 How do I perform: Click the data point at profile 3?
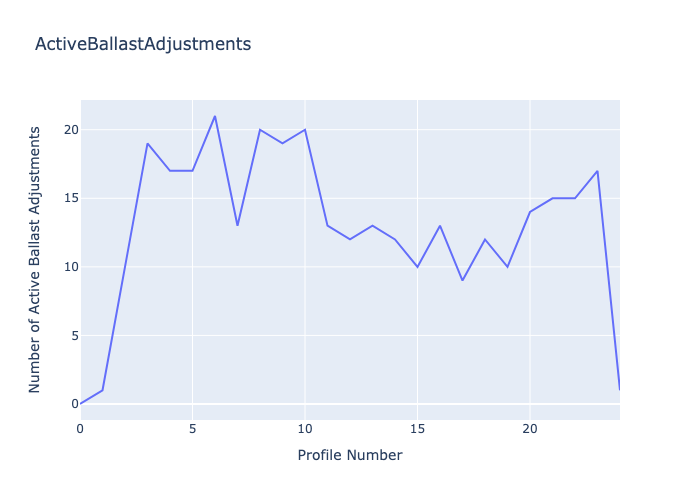pyautogui.click(x=148, y=143)
